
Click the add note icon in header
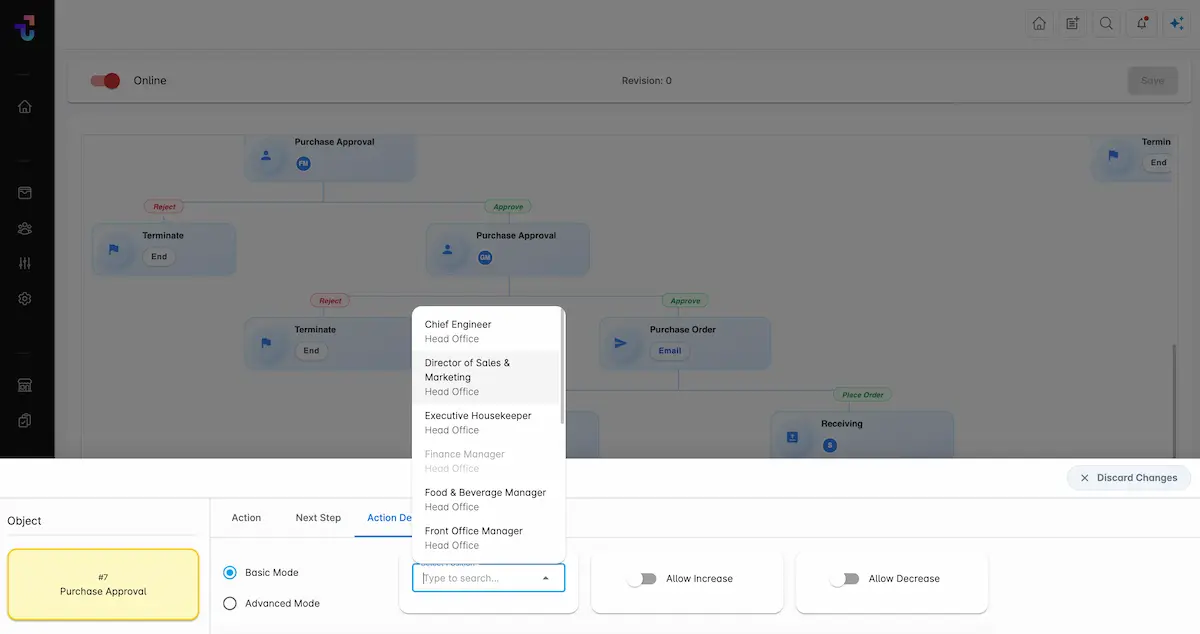click(x=1072, y=24)
